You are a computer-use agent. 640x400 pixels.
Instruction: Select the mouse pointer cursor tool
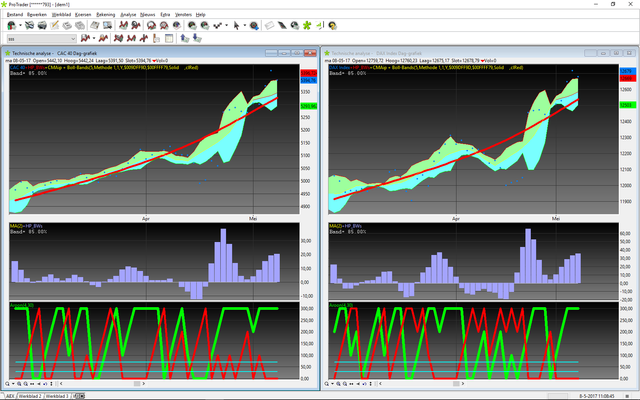[236, 26]
